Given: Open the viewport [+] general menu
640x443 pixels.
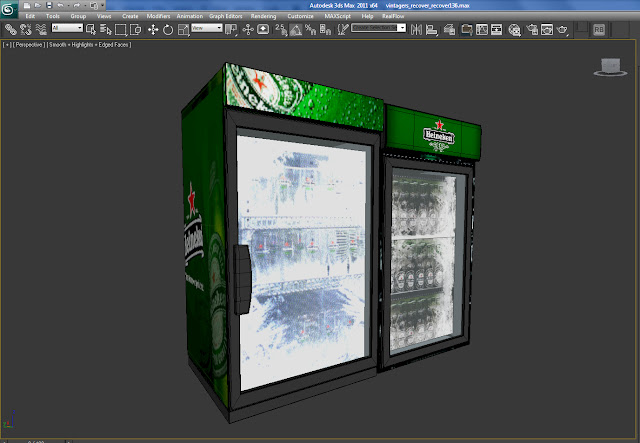Looking at the screenshot, I should (7, 45).
